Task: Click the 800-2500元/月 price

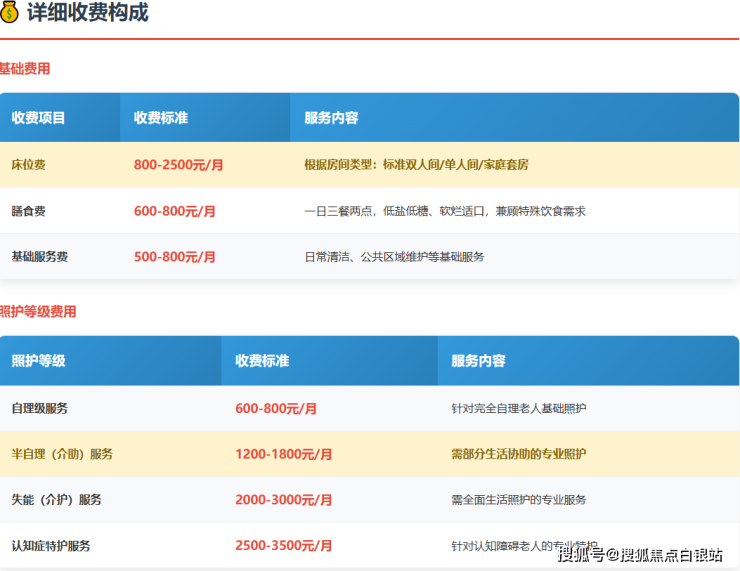Action: coord(178,165)
